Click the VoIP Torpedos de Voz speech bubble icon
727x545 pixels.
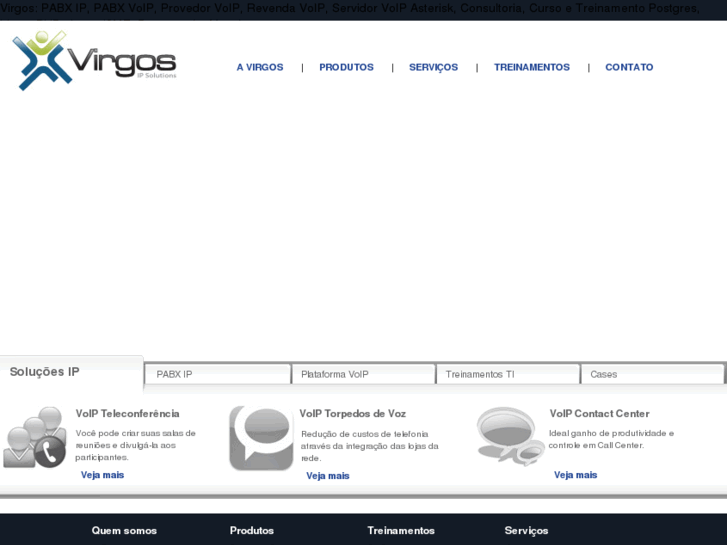coord(261,438)
